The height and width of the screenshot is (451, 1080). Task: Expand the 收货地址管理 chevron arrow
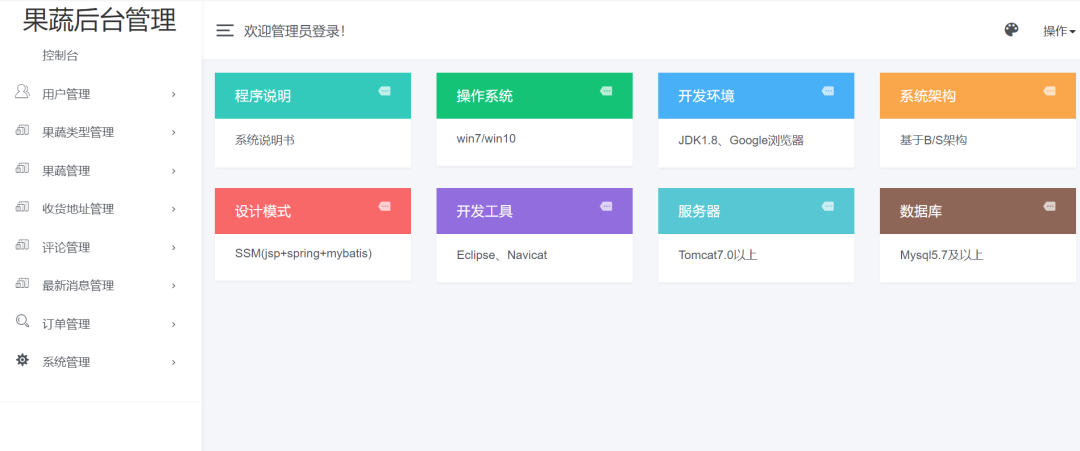click(174, 209)
